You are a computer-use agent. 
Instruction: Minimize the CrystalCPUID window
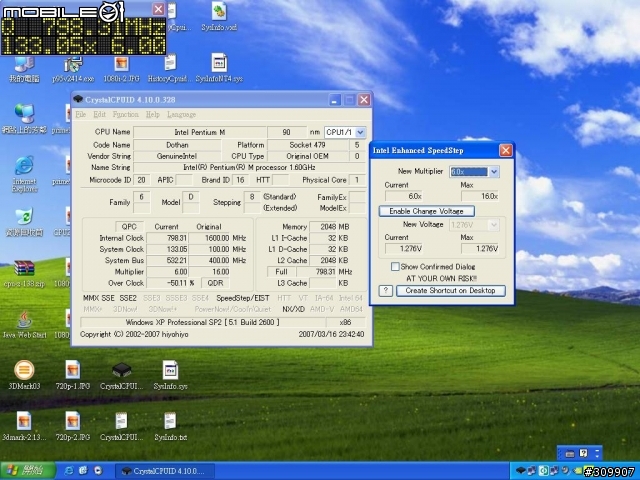[335, 100]
